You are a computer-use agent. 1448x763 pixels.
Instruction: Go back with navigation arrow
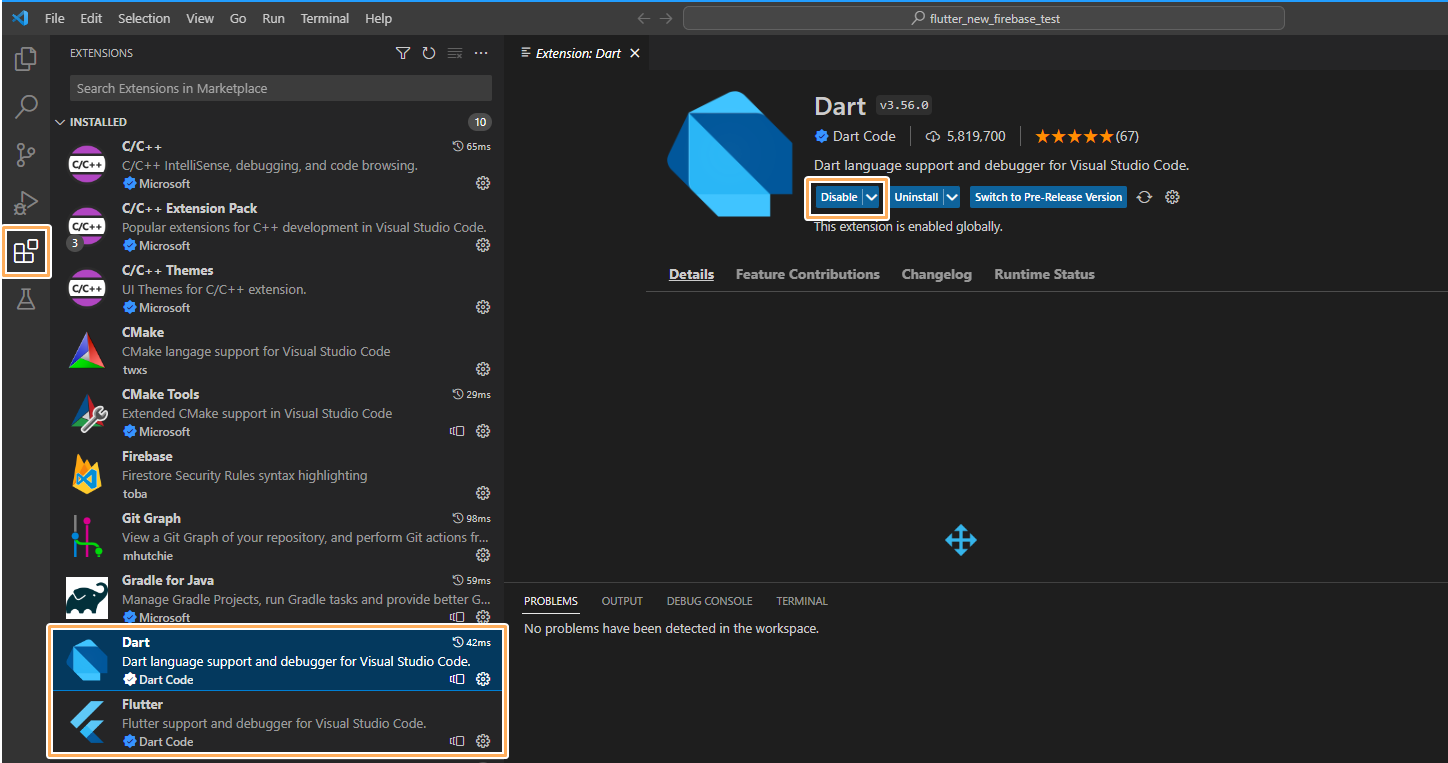[644, 19]
